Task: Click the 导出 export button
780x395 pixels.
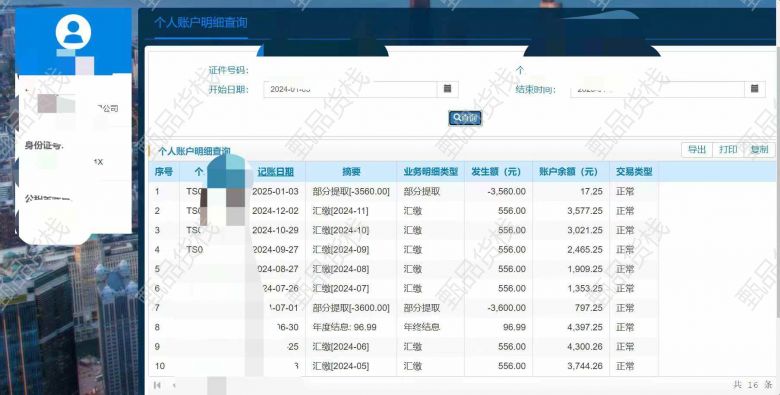Action: [x=696, y=149]
